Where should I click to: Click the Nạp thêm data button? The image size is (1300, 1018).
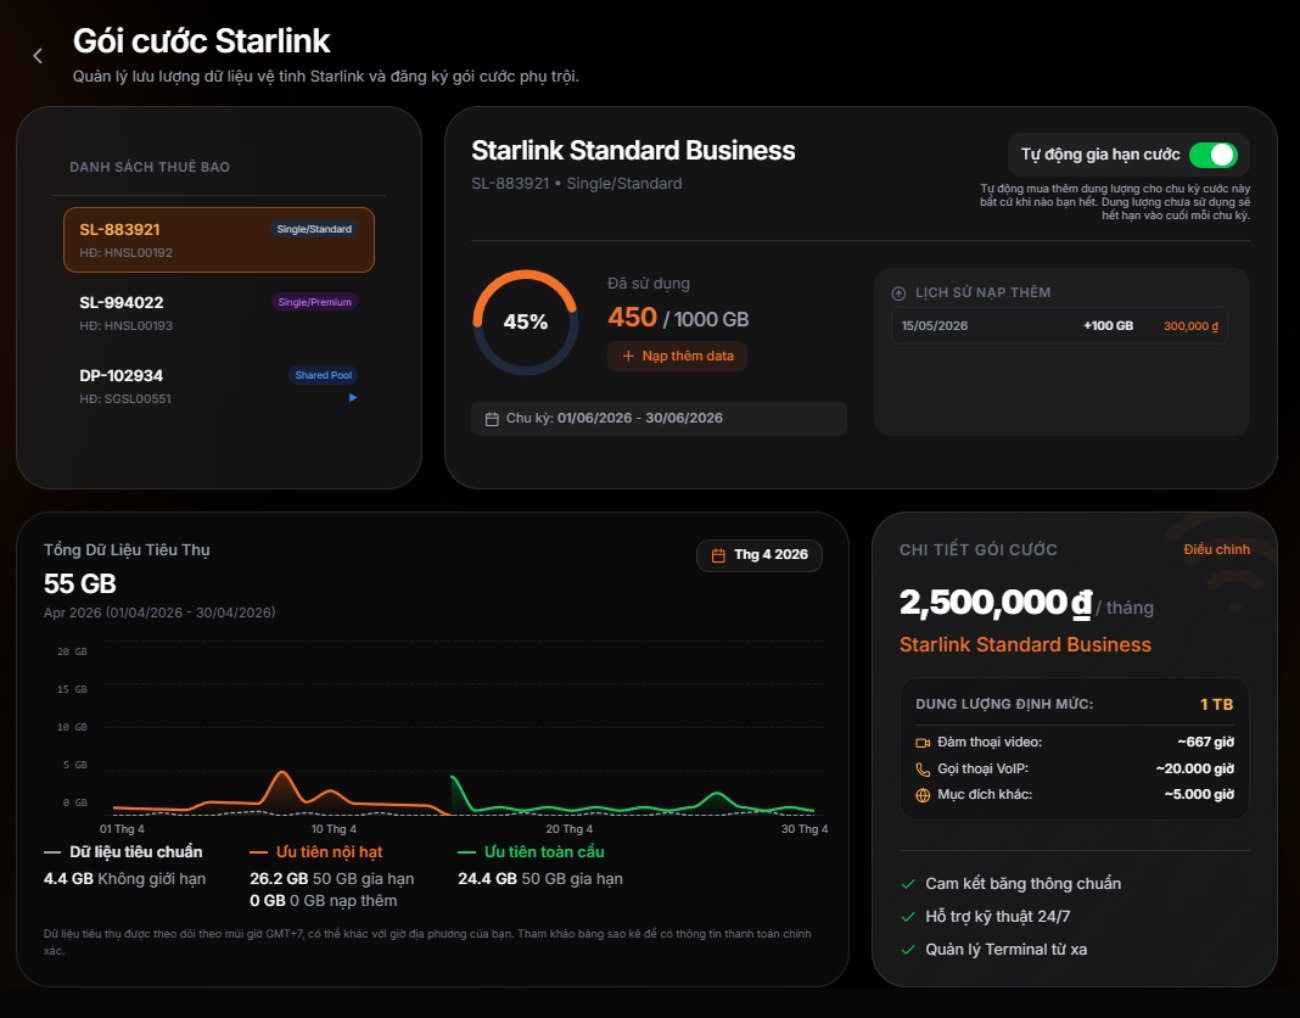[677, 356]
